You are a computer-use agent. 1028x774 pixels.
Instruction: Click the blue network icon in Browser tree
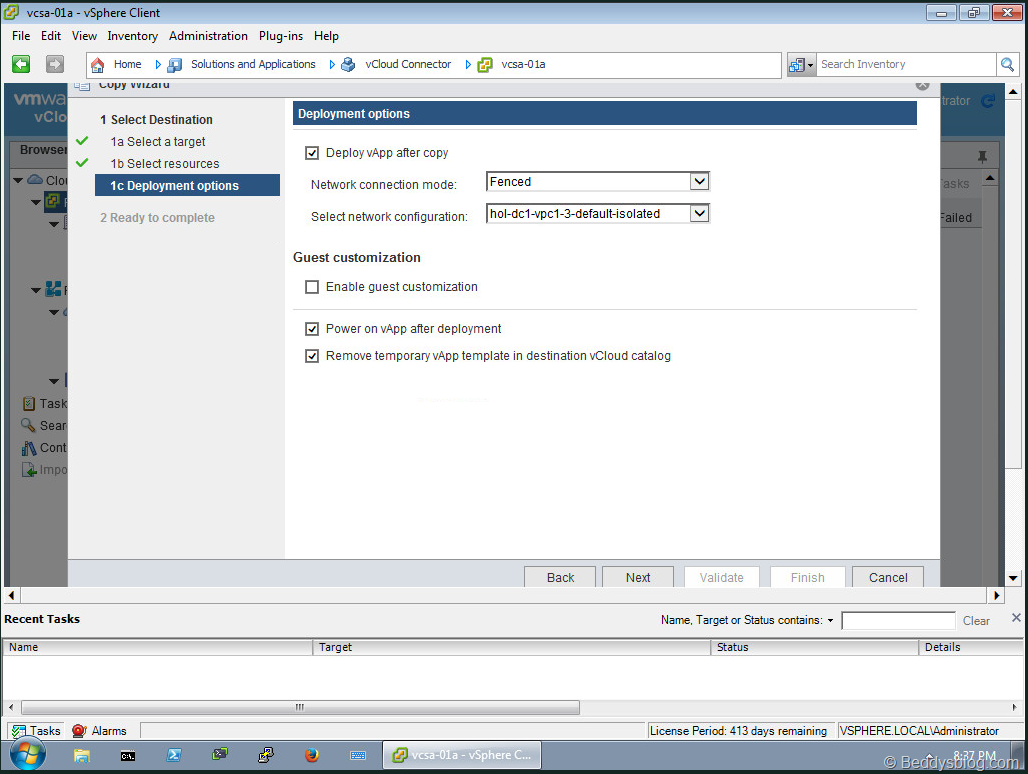coord(52,288)
